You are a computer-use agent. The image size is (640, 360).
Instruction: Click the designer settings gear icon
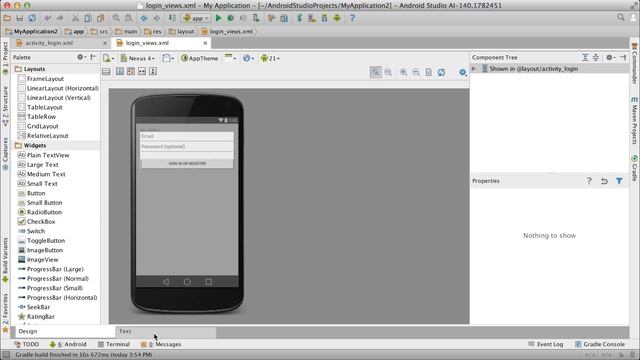[x=462, y=72]
